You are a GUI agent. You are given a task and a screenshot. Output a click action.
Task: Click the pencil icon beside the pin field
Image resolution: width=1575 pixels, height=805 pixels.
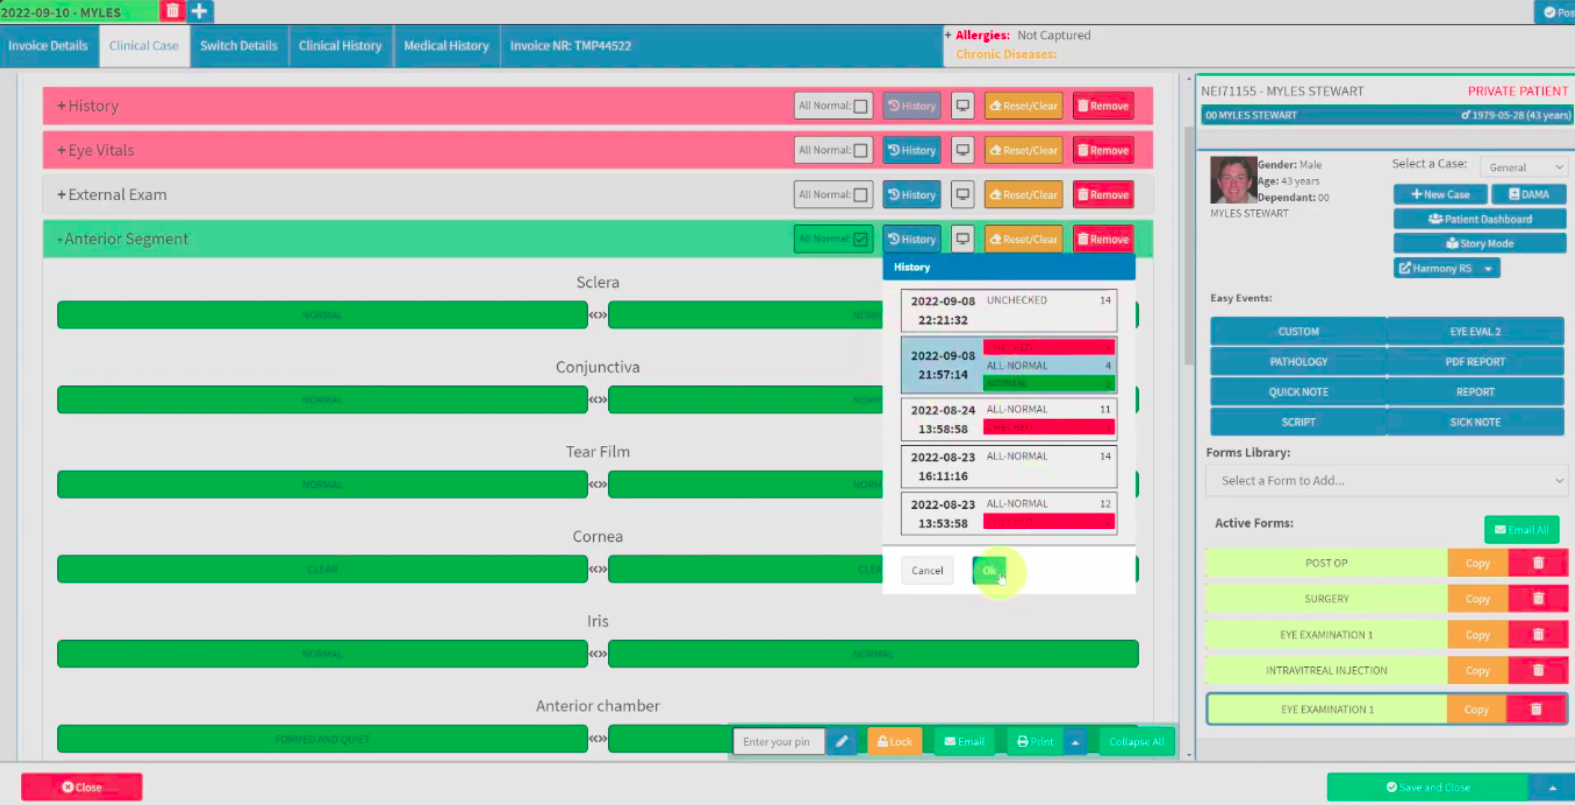tap(842, 741)
